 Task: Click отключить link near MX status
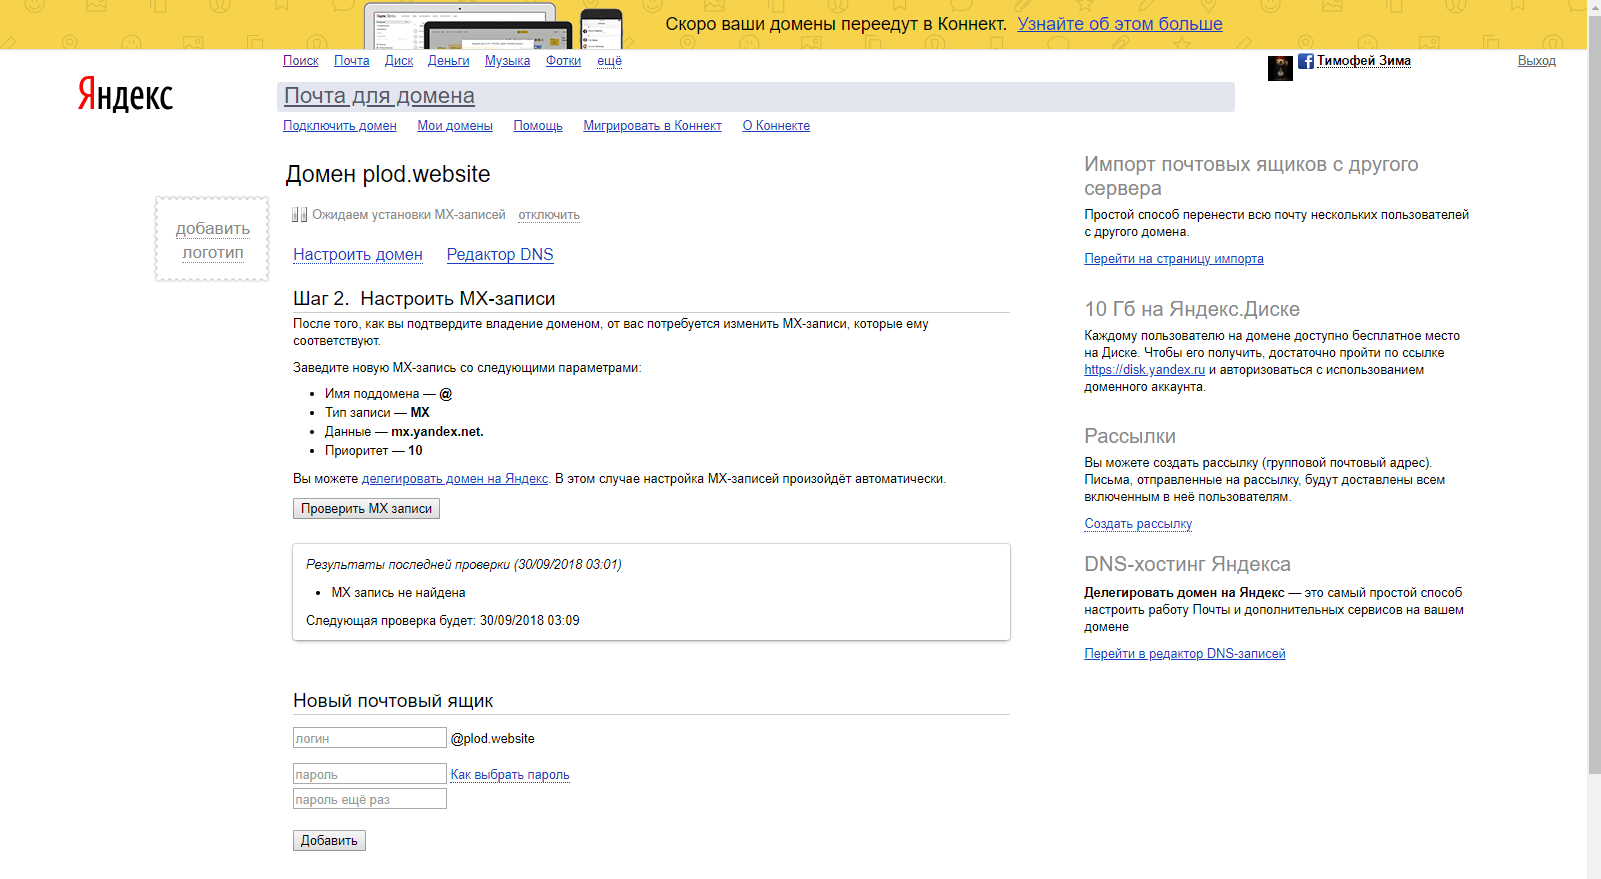[x=549, y=215]
